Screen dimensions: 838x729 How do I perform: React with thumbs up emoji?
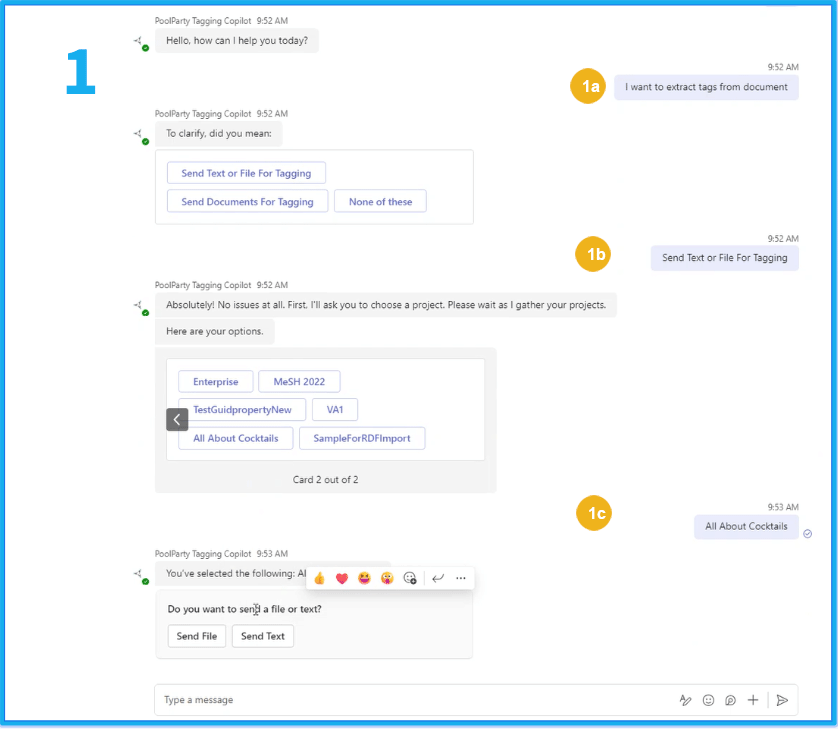coord(320,578)
